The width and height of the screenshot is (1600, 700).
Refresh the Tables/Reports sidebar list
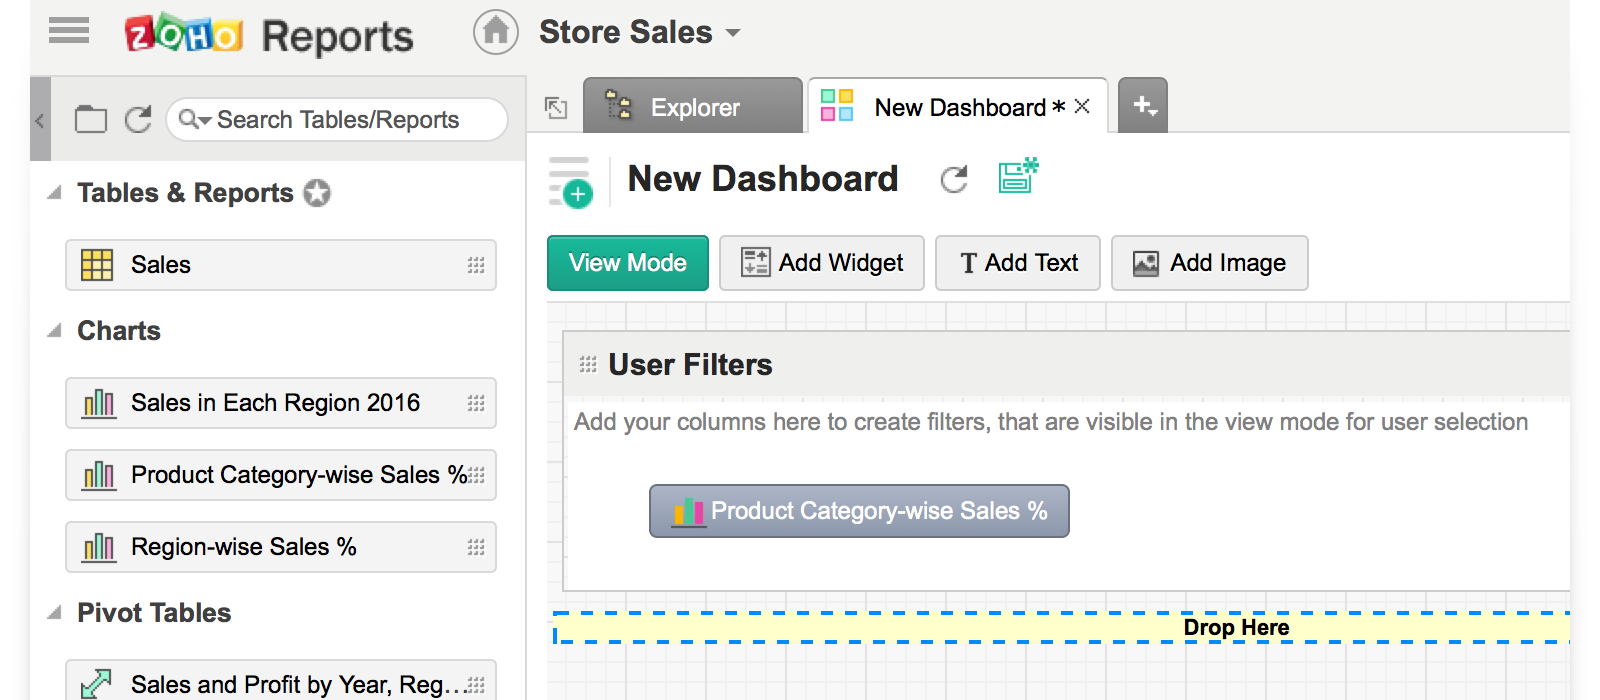[138, 120]
